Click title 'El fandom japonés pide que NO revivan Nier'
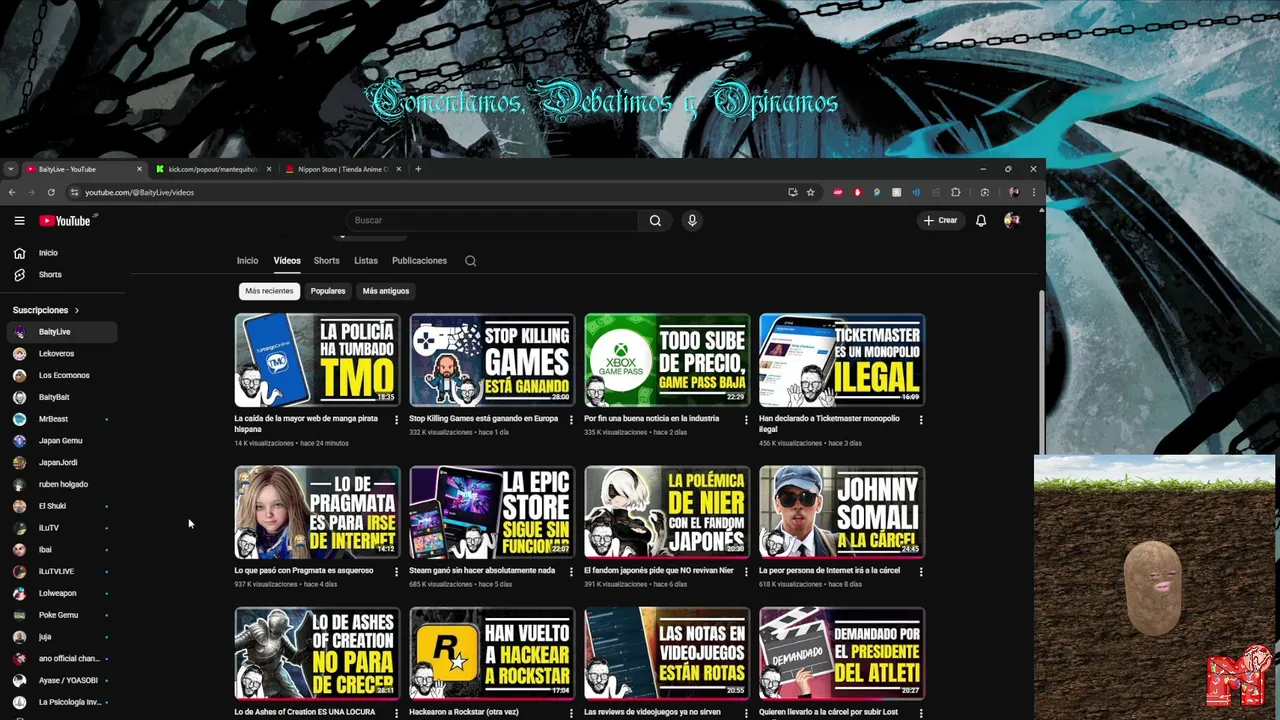The height and width of the screenshot is (720, 1280). [659, 571]
